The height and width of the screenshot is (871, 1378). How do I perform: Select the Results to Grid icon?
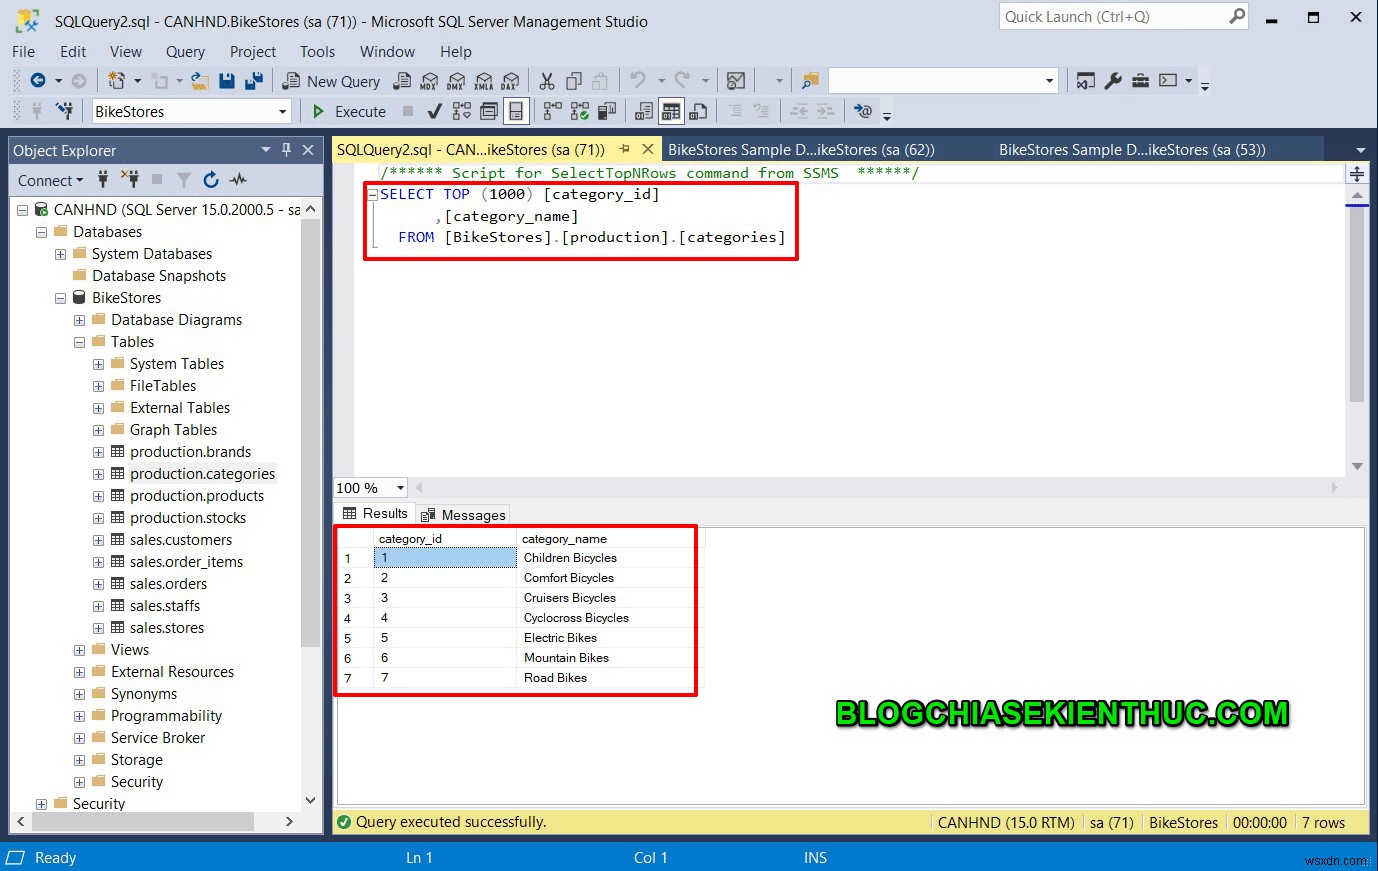668,111
